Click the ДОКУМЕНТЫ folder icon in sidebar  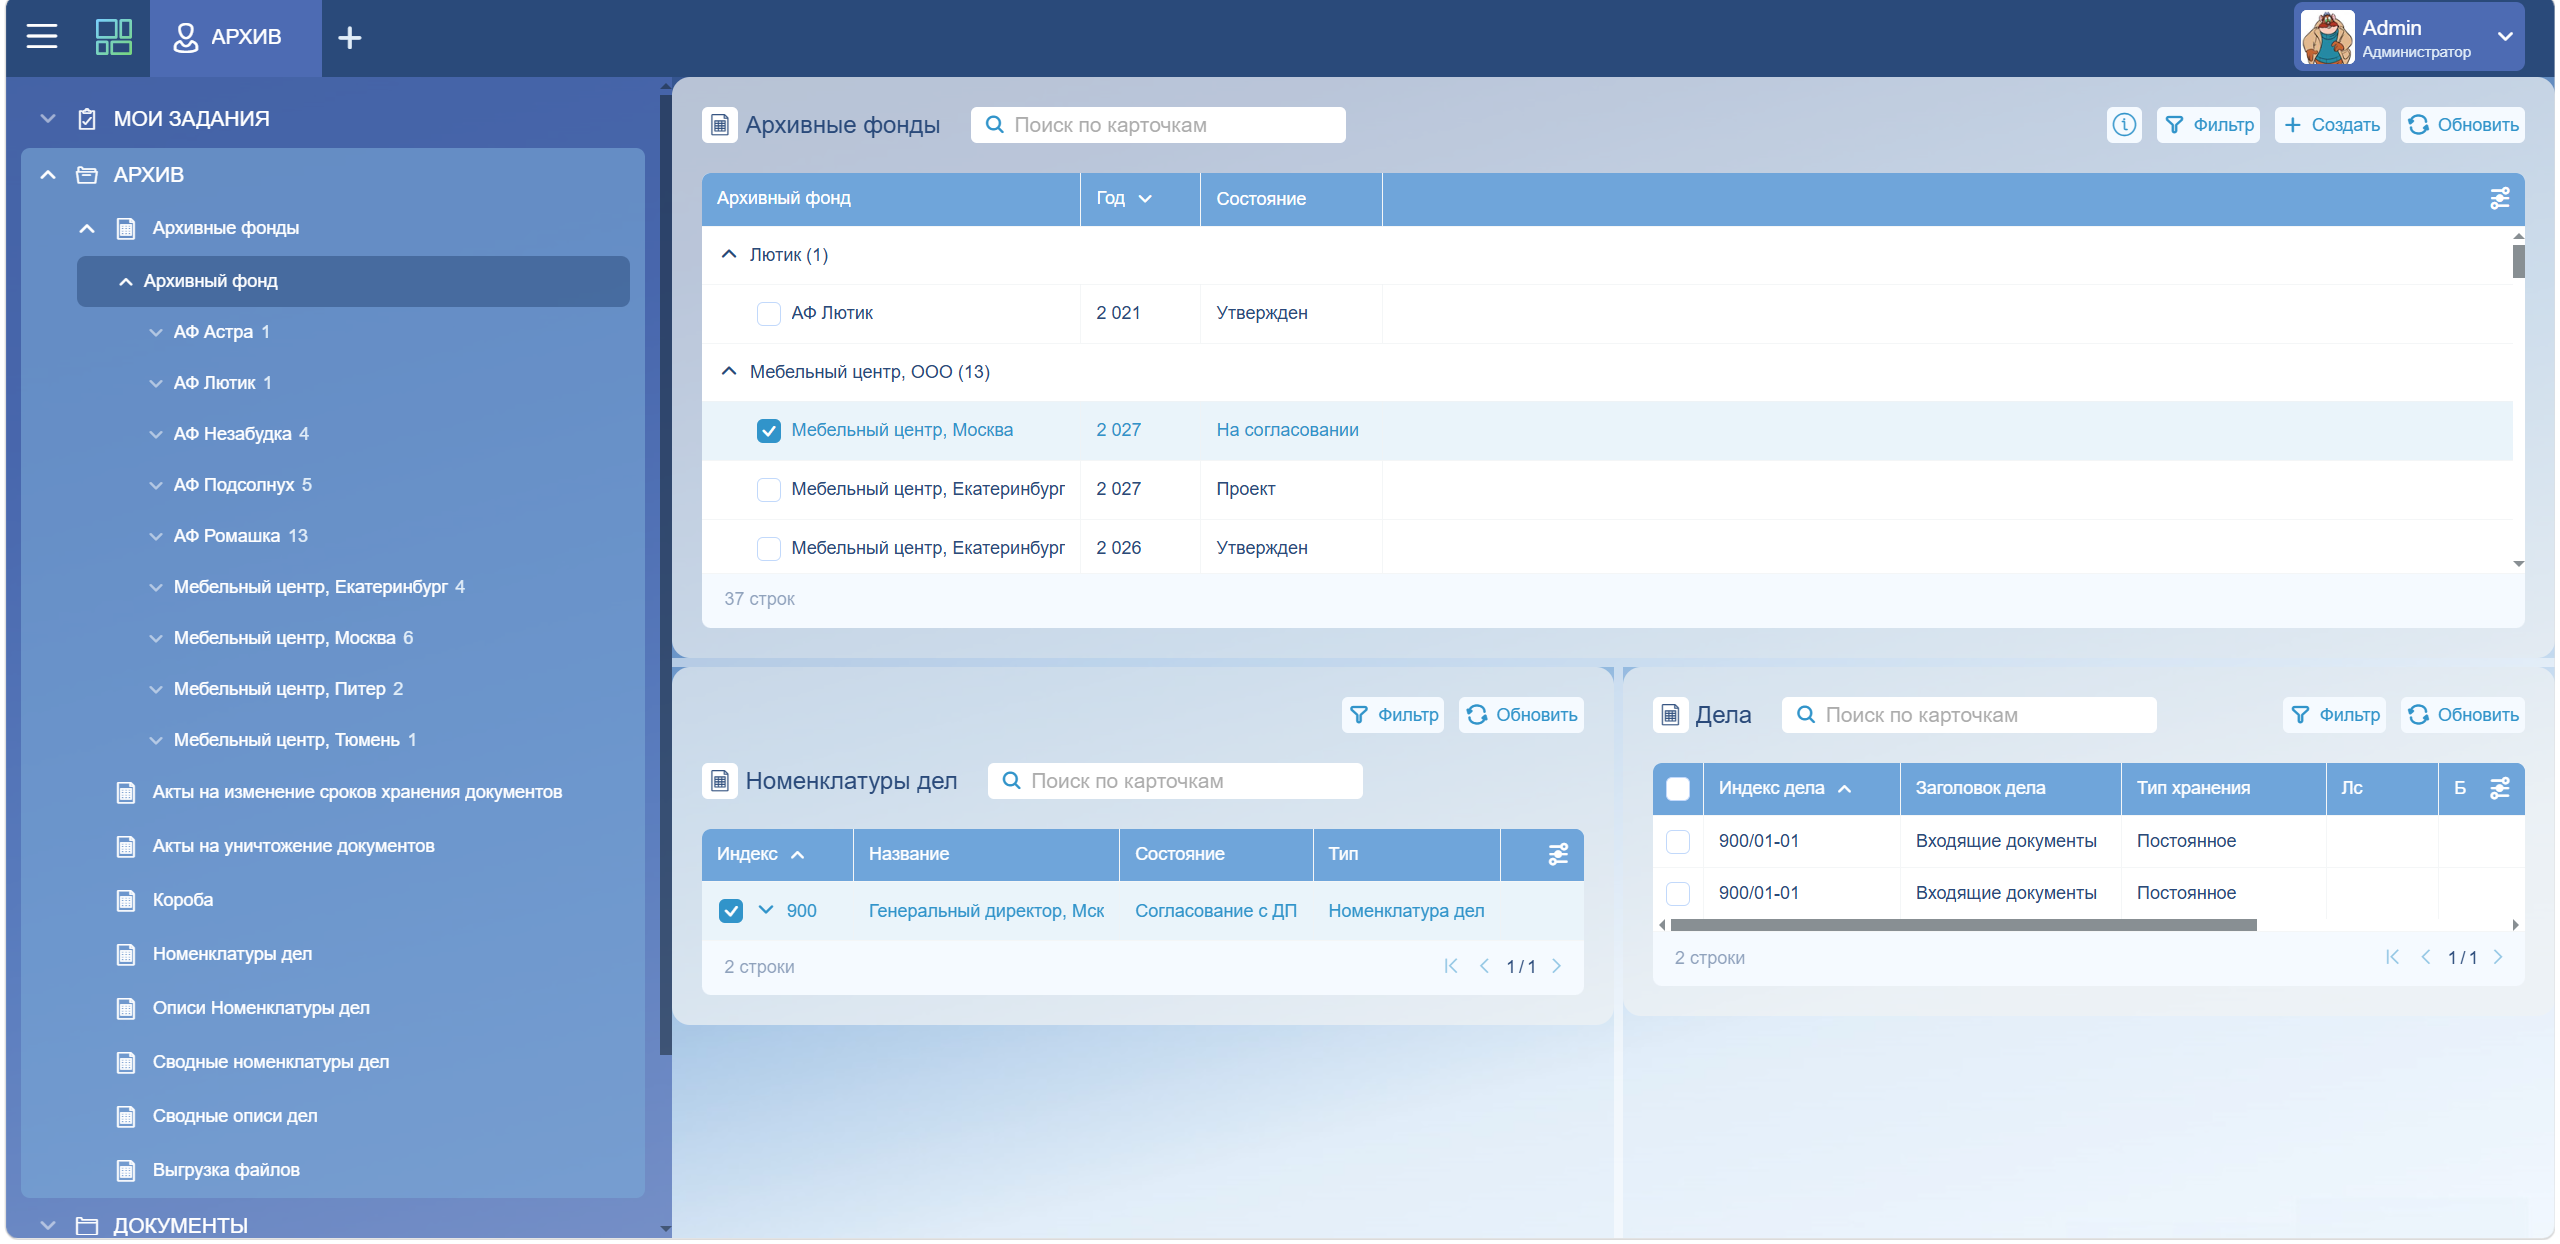tap(87, 1225)
